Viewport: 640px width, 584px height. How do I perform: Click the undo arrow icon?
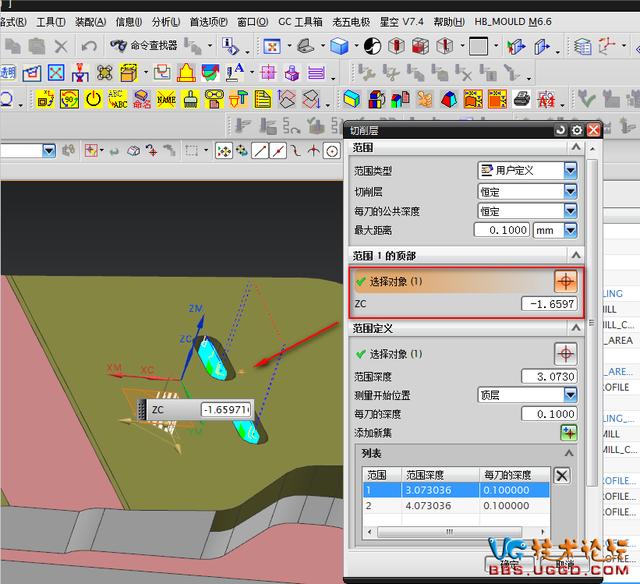point(89,46)
